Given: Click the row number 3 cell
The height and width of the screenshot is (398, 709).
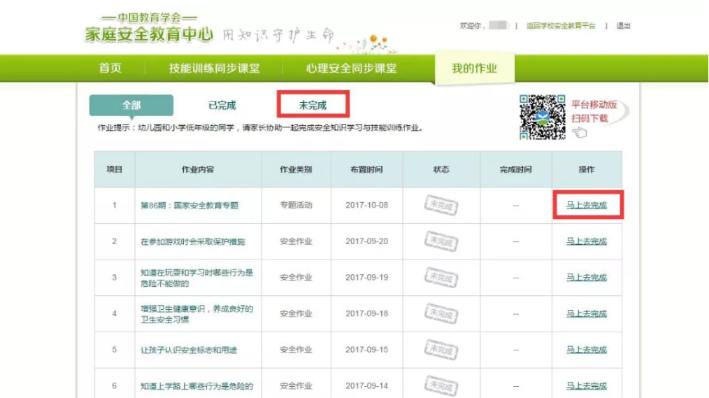Looking at the screenshot, I should click(x=114, y=277).
